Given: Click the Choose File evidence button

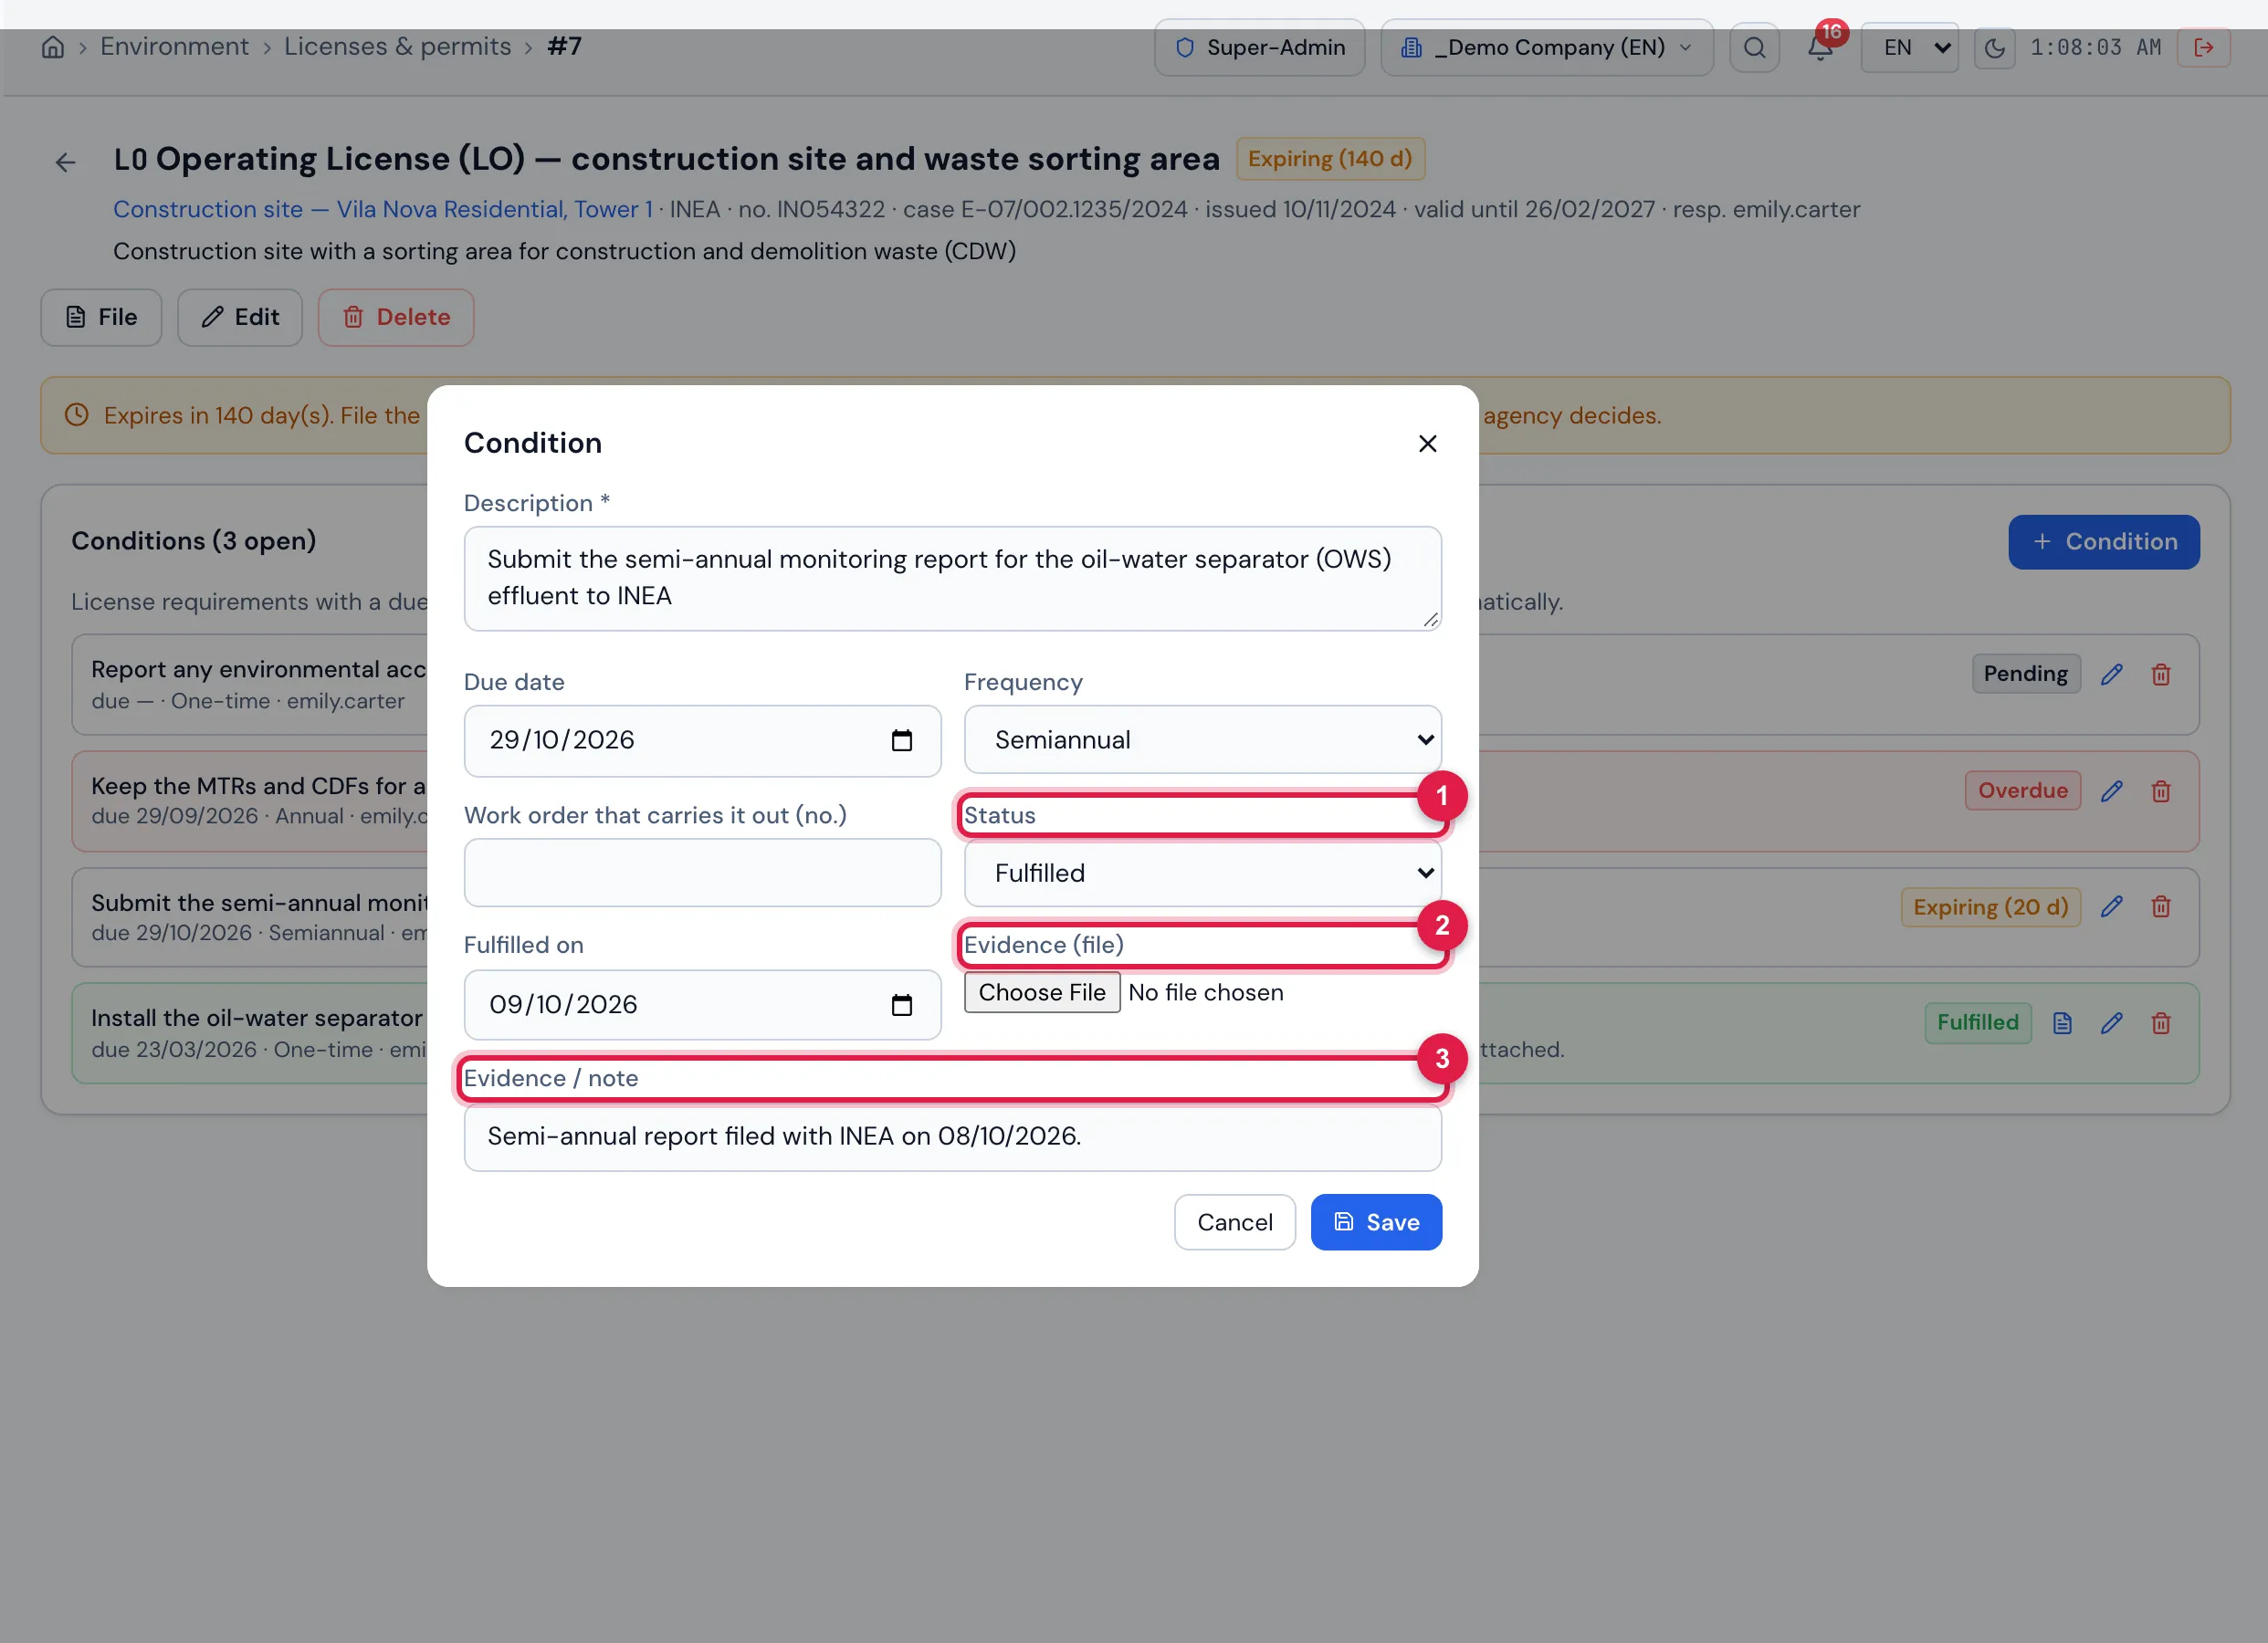Looking at the screenshot, I should [x=1041, y=992].
